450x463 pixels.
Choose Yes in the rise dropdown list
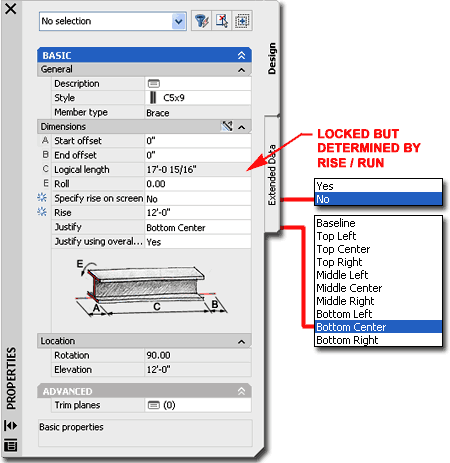point(378,186)
